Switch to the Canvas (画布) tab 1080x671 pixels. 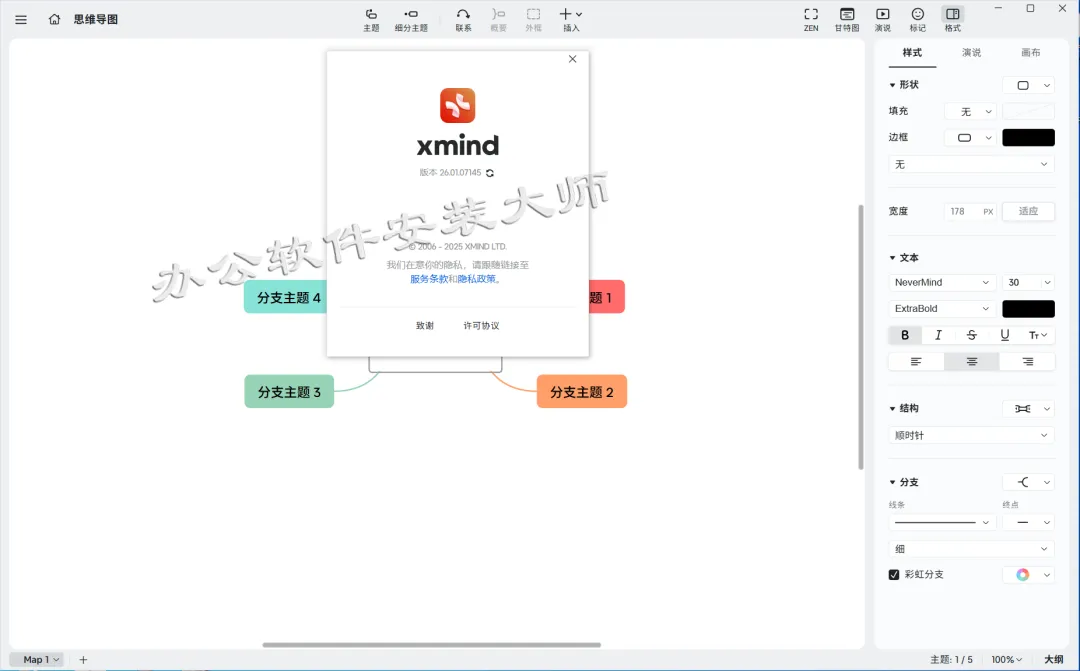1030,53
